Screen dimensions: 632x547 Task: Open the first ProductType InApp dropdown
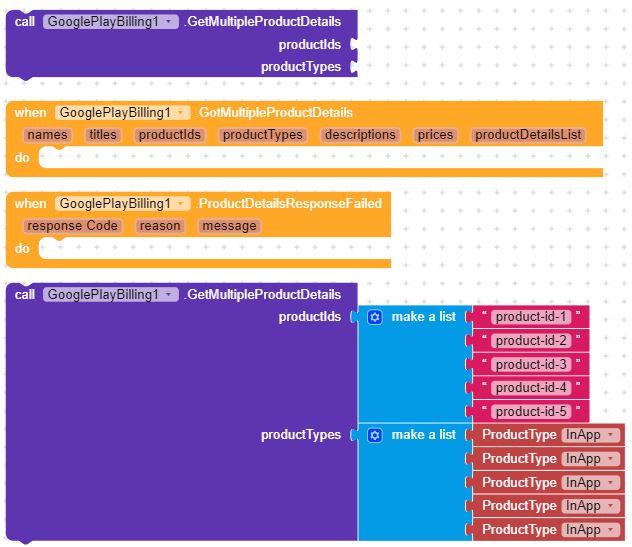611,435
